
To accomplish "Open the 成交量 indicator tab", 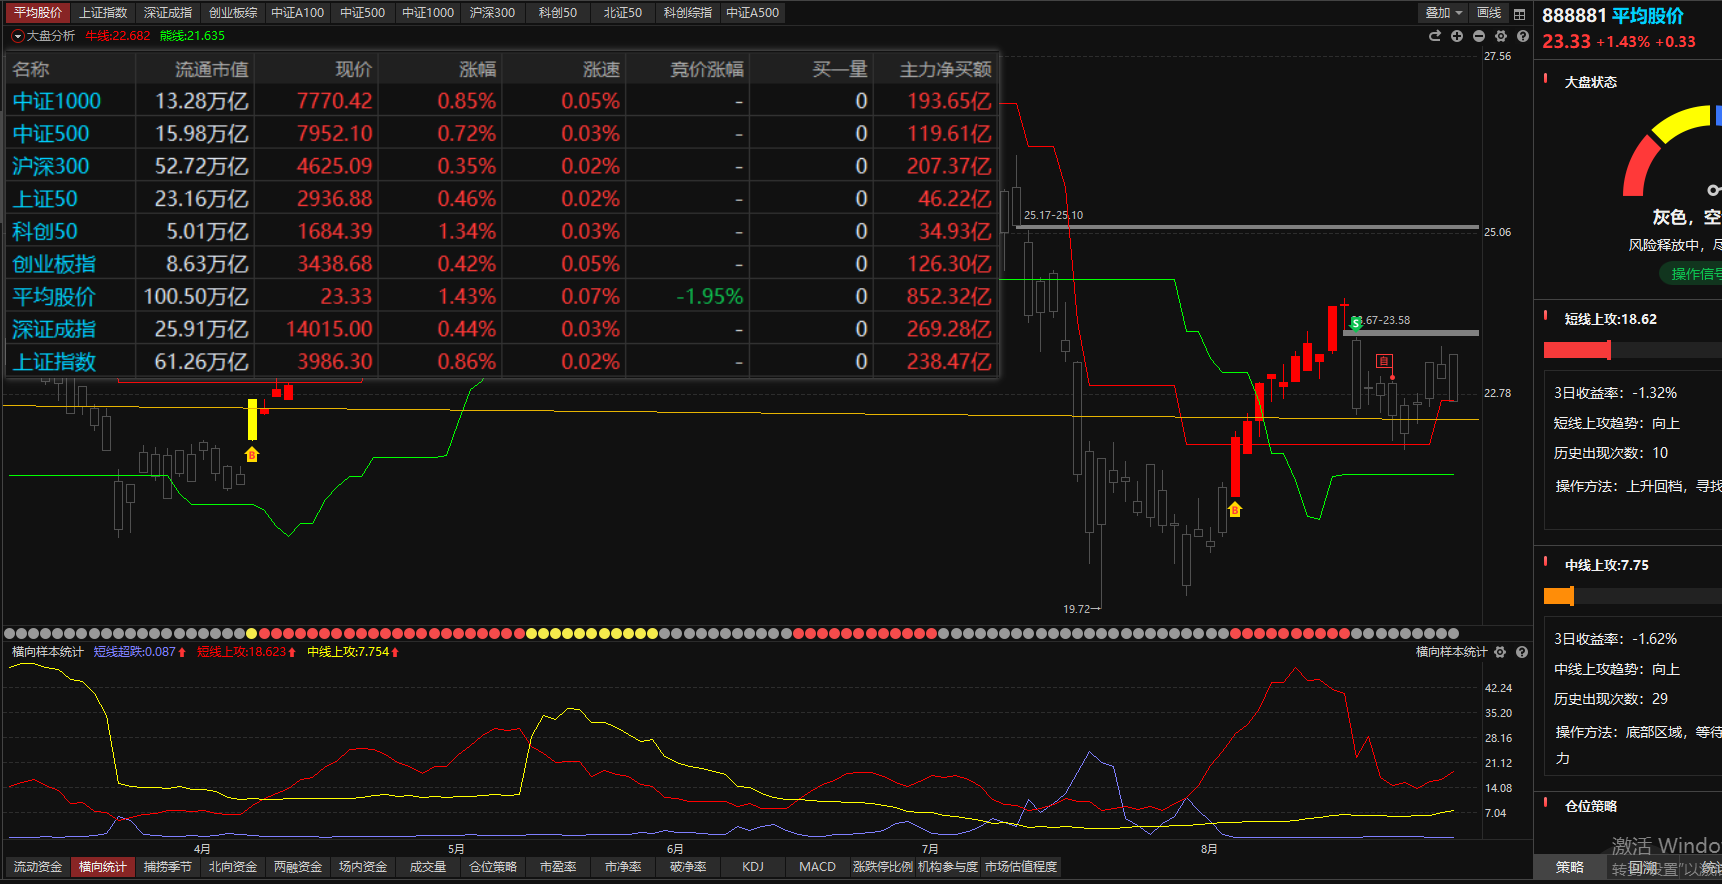I will [428, 867].
